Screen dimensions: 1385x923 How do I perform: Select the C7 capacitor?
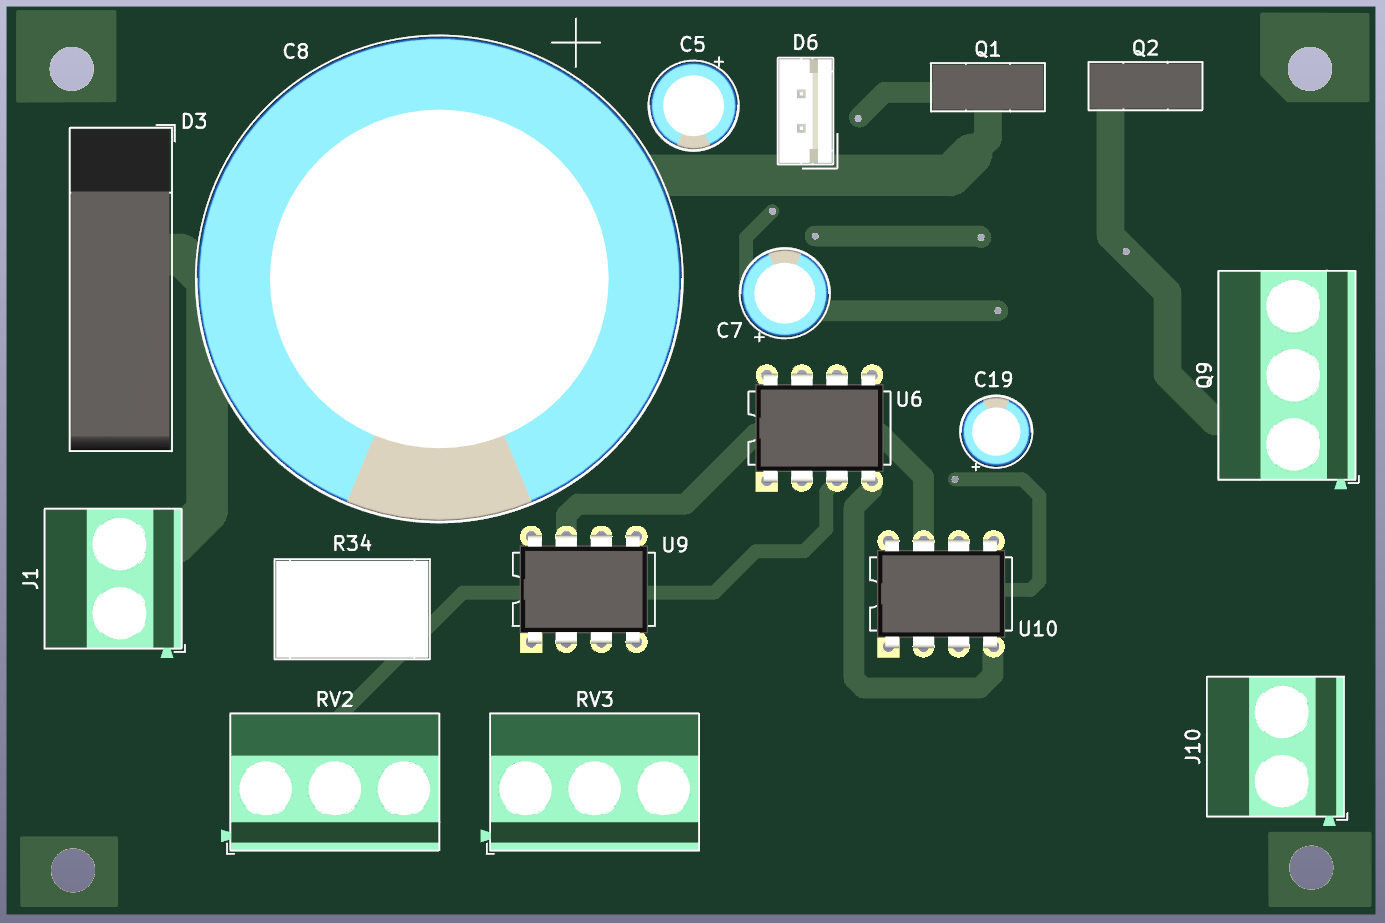(x=785, y=293)
